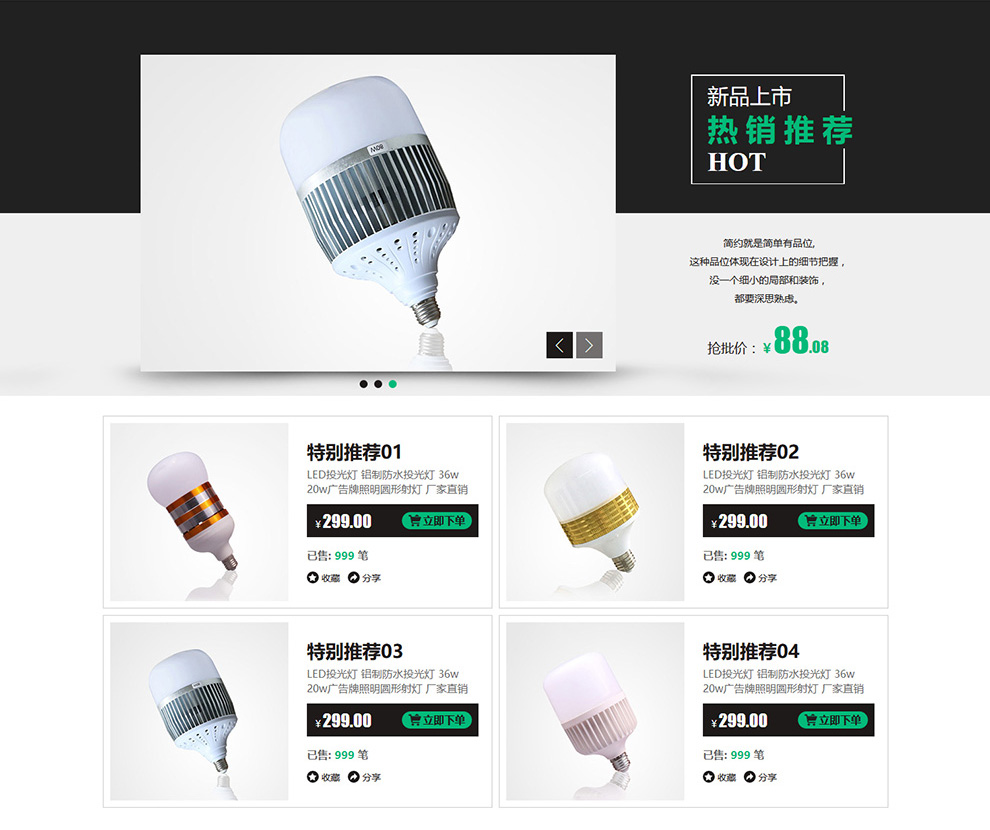The height and width of the screenshot is (830, 990).
Task: Share the 特别推荐02 product via arrow icon
Action: tap(749, 578)
